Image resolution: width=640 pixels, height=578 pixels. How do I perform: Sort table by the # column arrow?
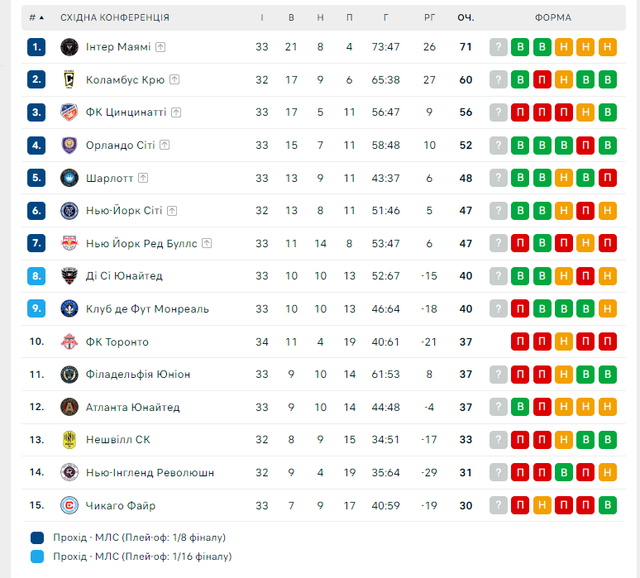[x=41, y=18]
